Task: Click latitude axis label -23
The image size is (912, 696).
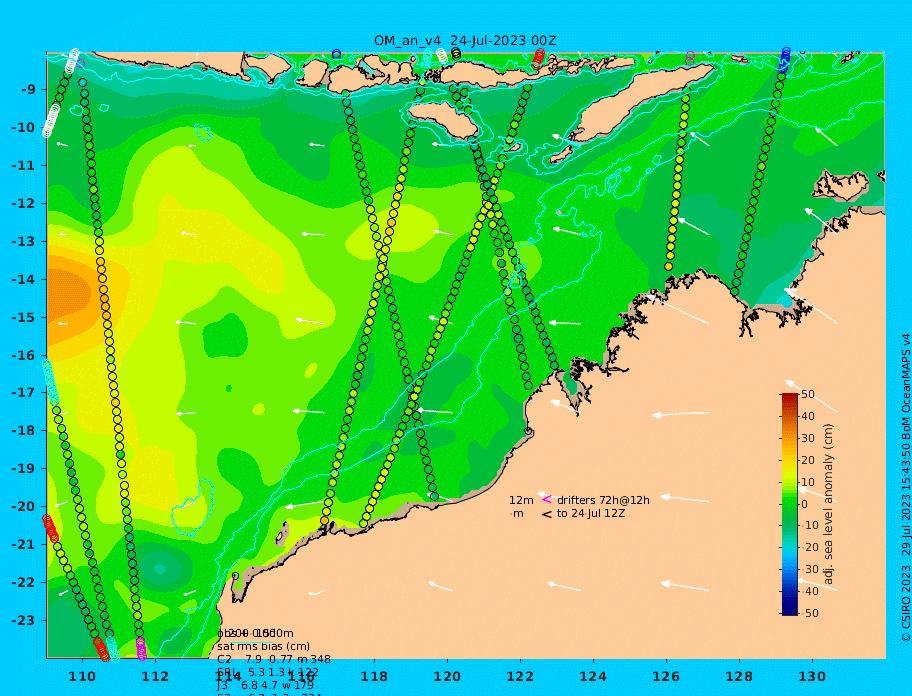Action: [23, 620]
